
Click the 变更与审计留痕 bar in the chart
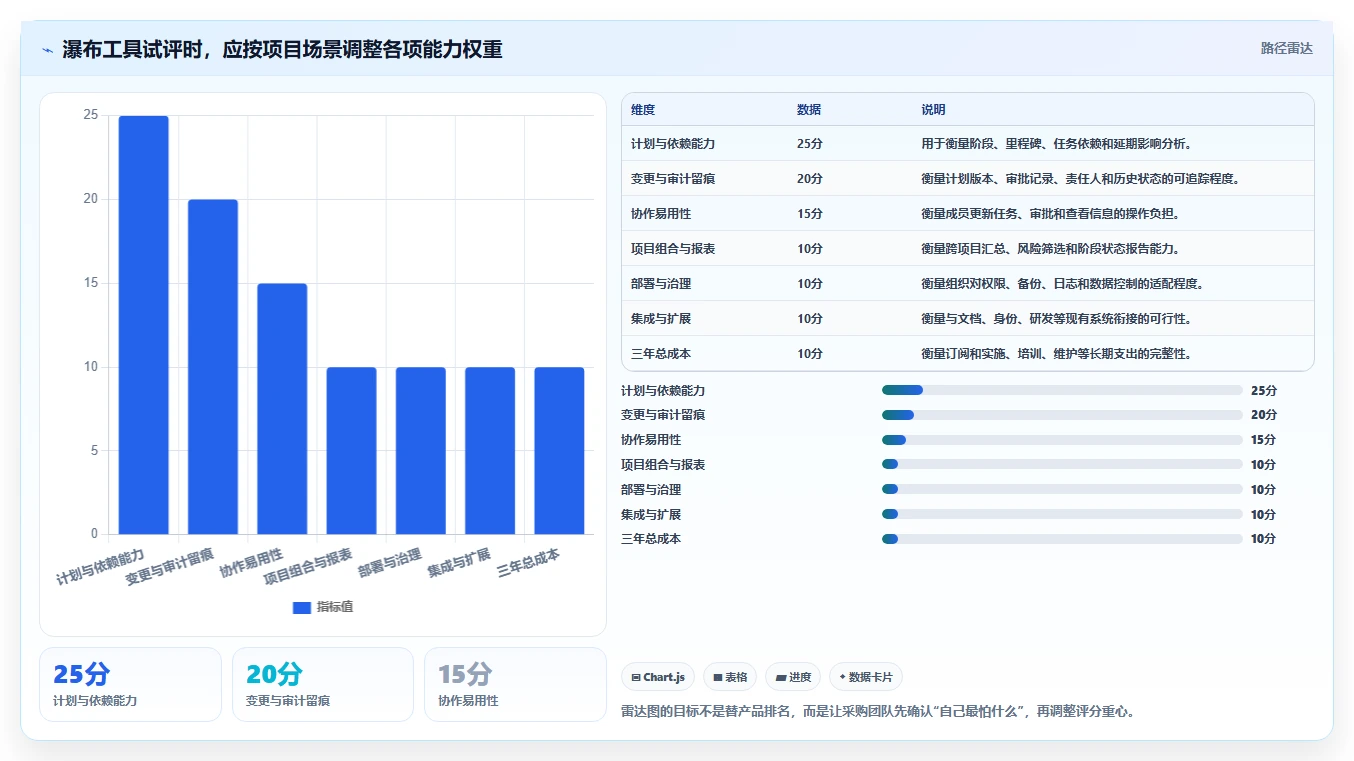pos(213,367)
